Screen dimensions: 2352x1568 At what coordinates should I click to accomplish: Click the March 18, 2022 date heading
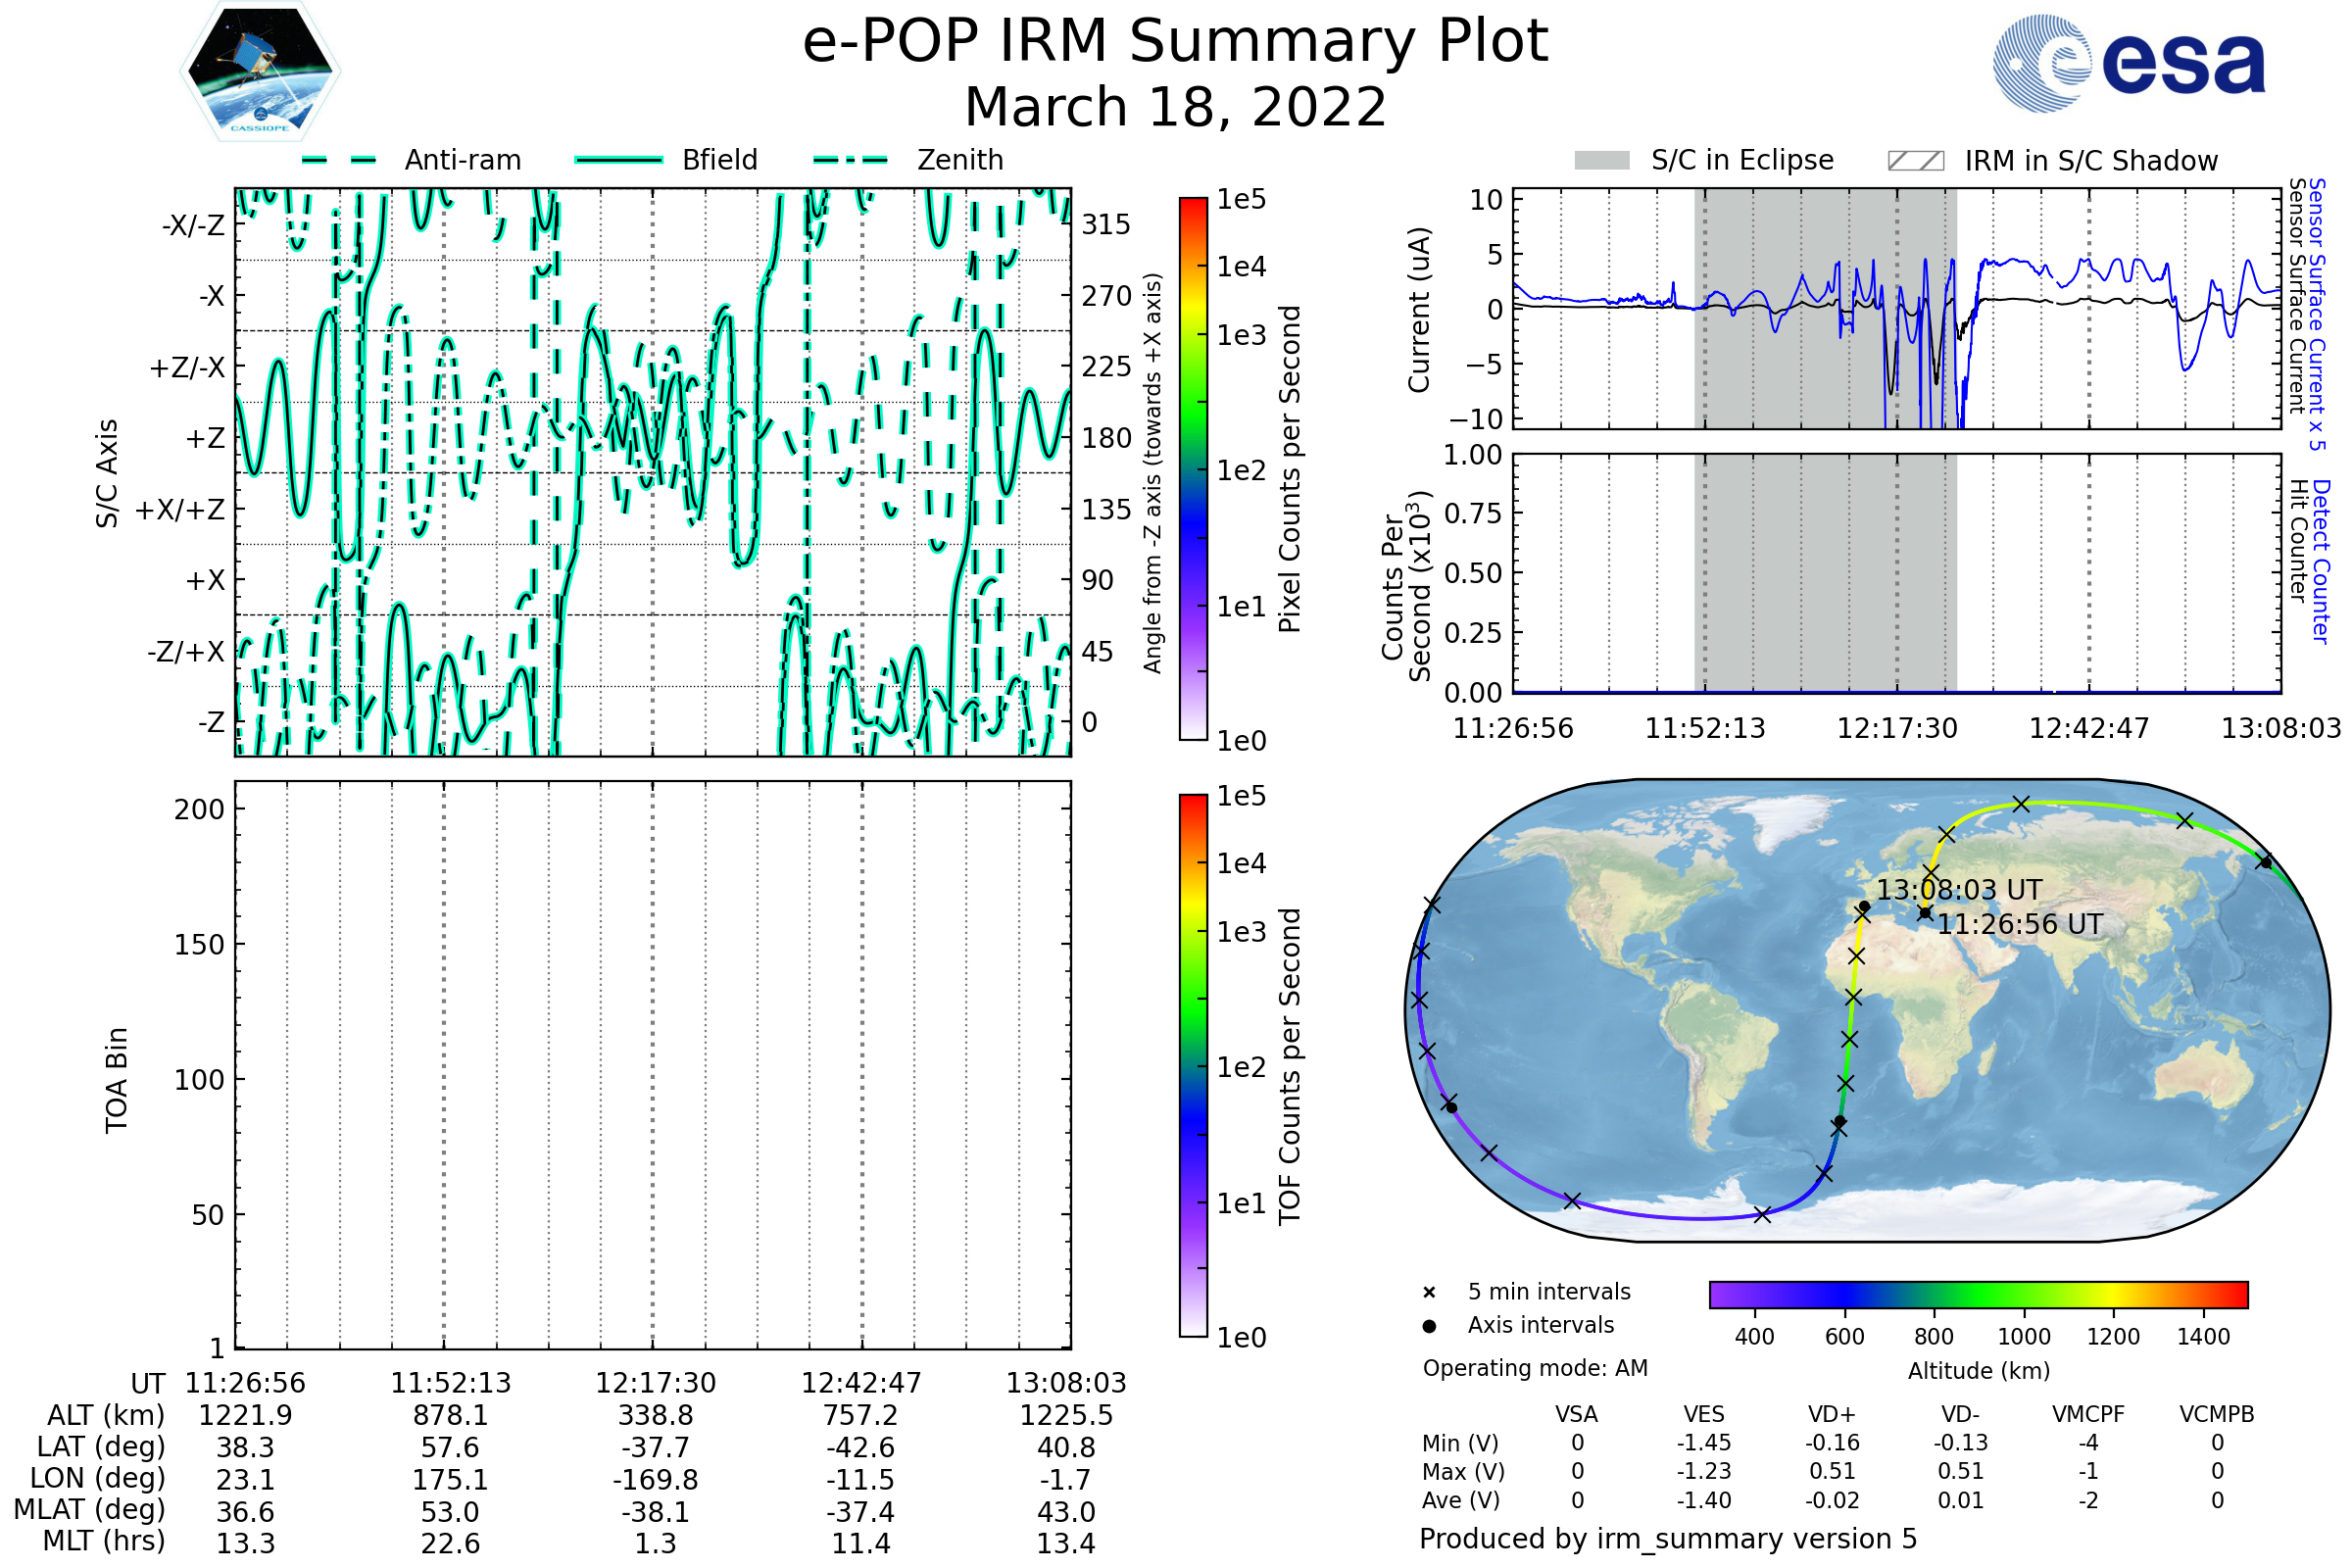pyautogui.click(x=1175, y=107)
